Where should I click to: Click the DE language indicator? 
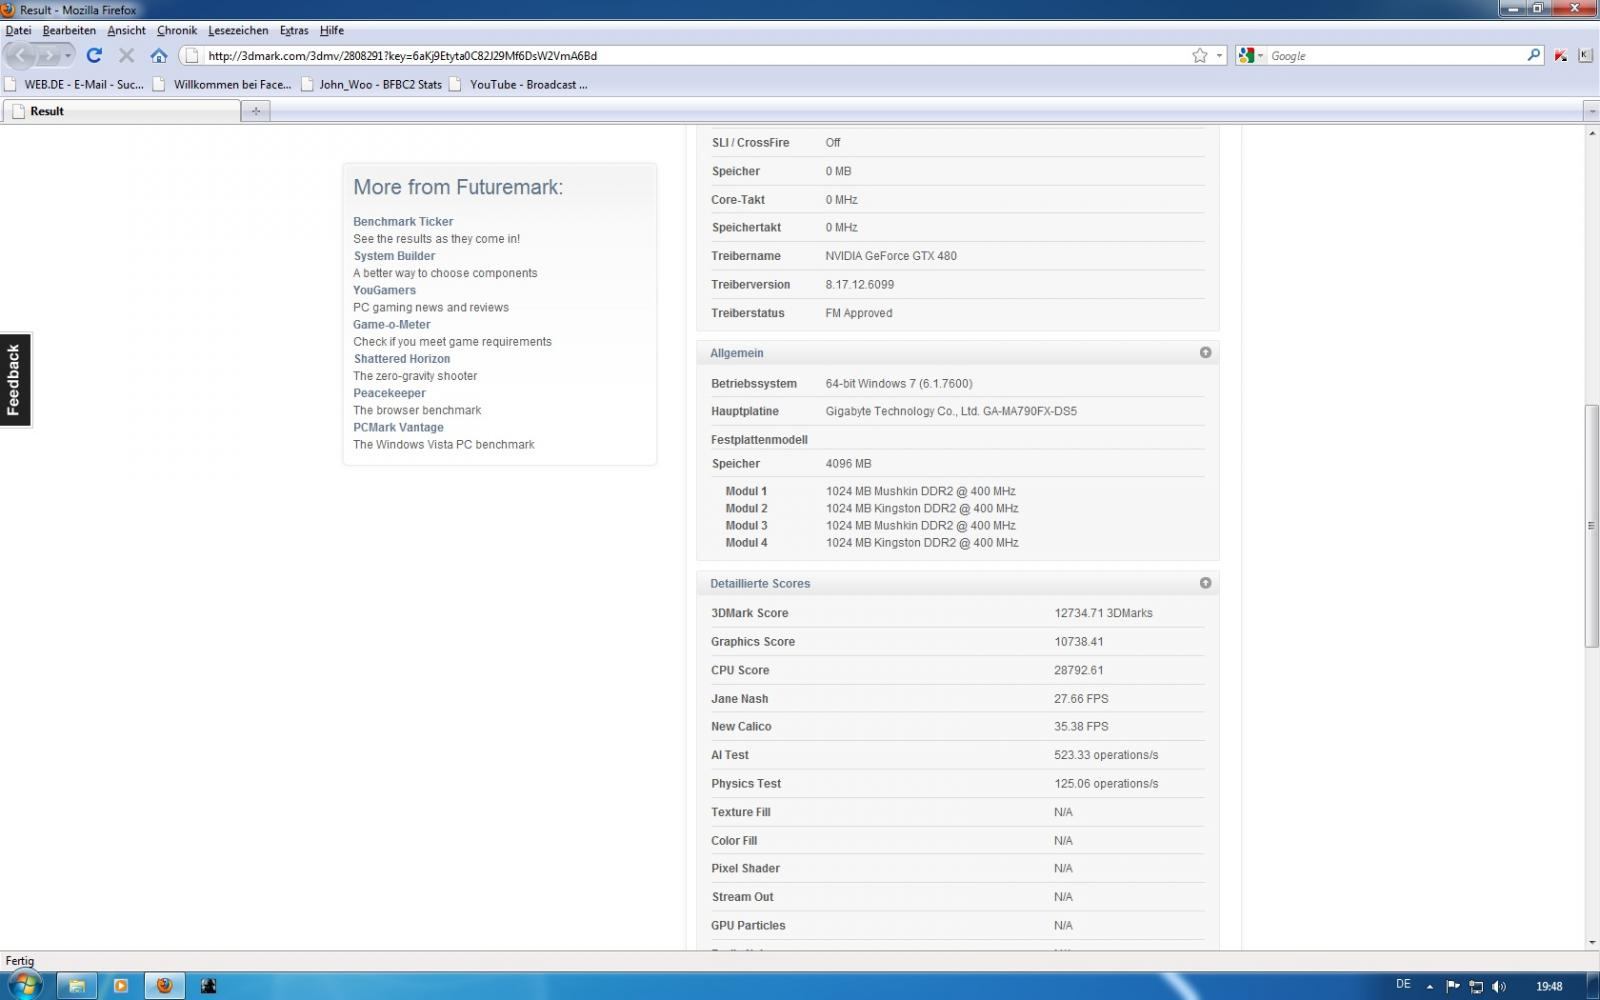point(1403,985)
